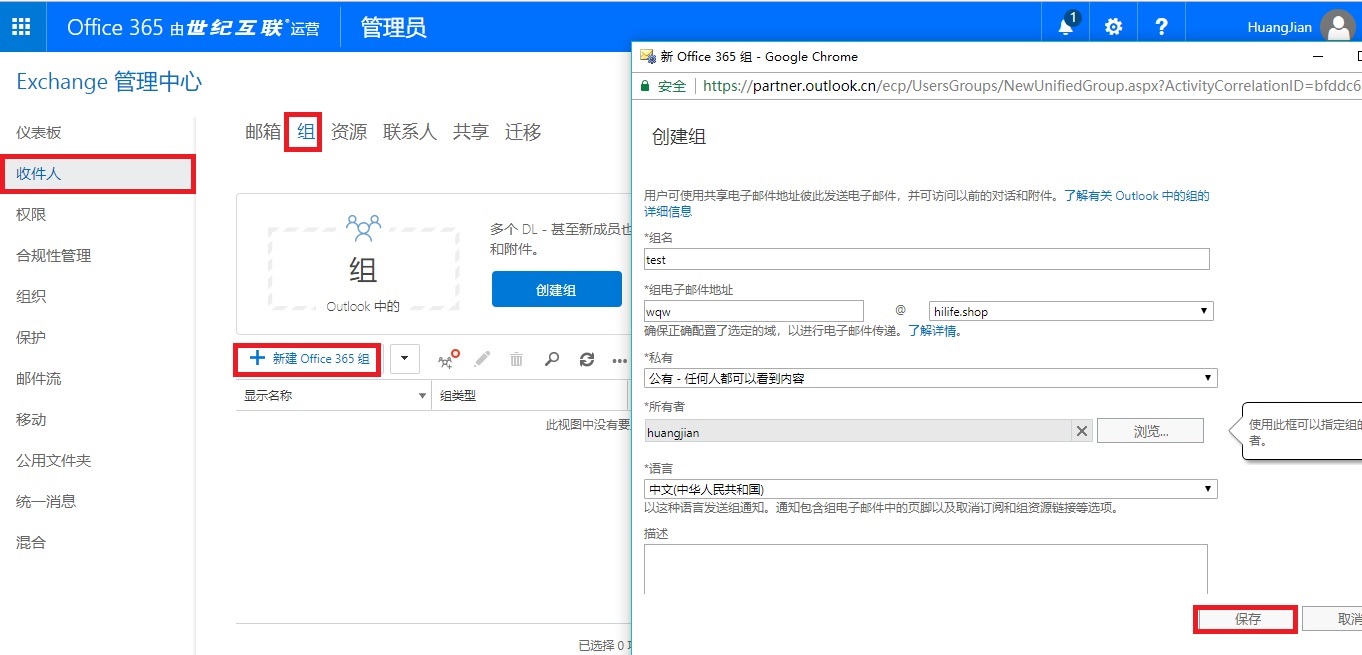Click the 取消 cancel button
This screenshot has height=655, width=1362.
tap(1333, 619)
